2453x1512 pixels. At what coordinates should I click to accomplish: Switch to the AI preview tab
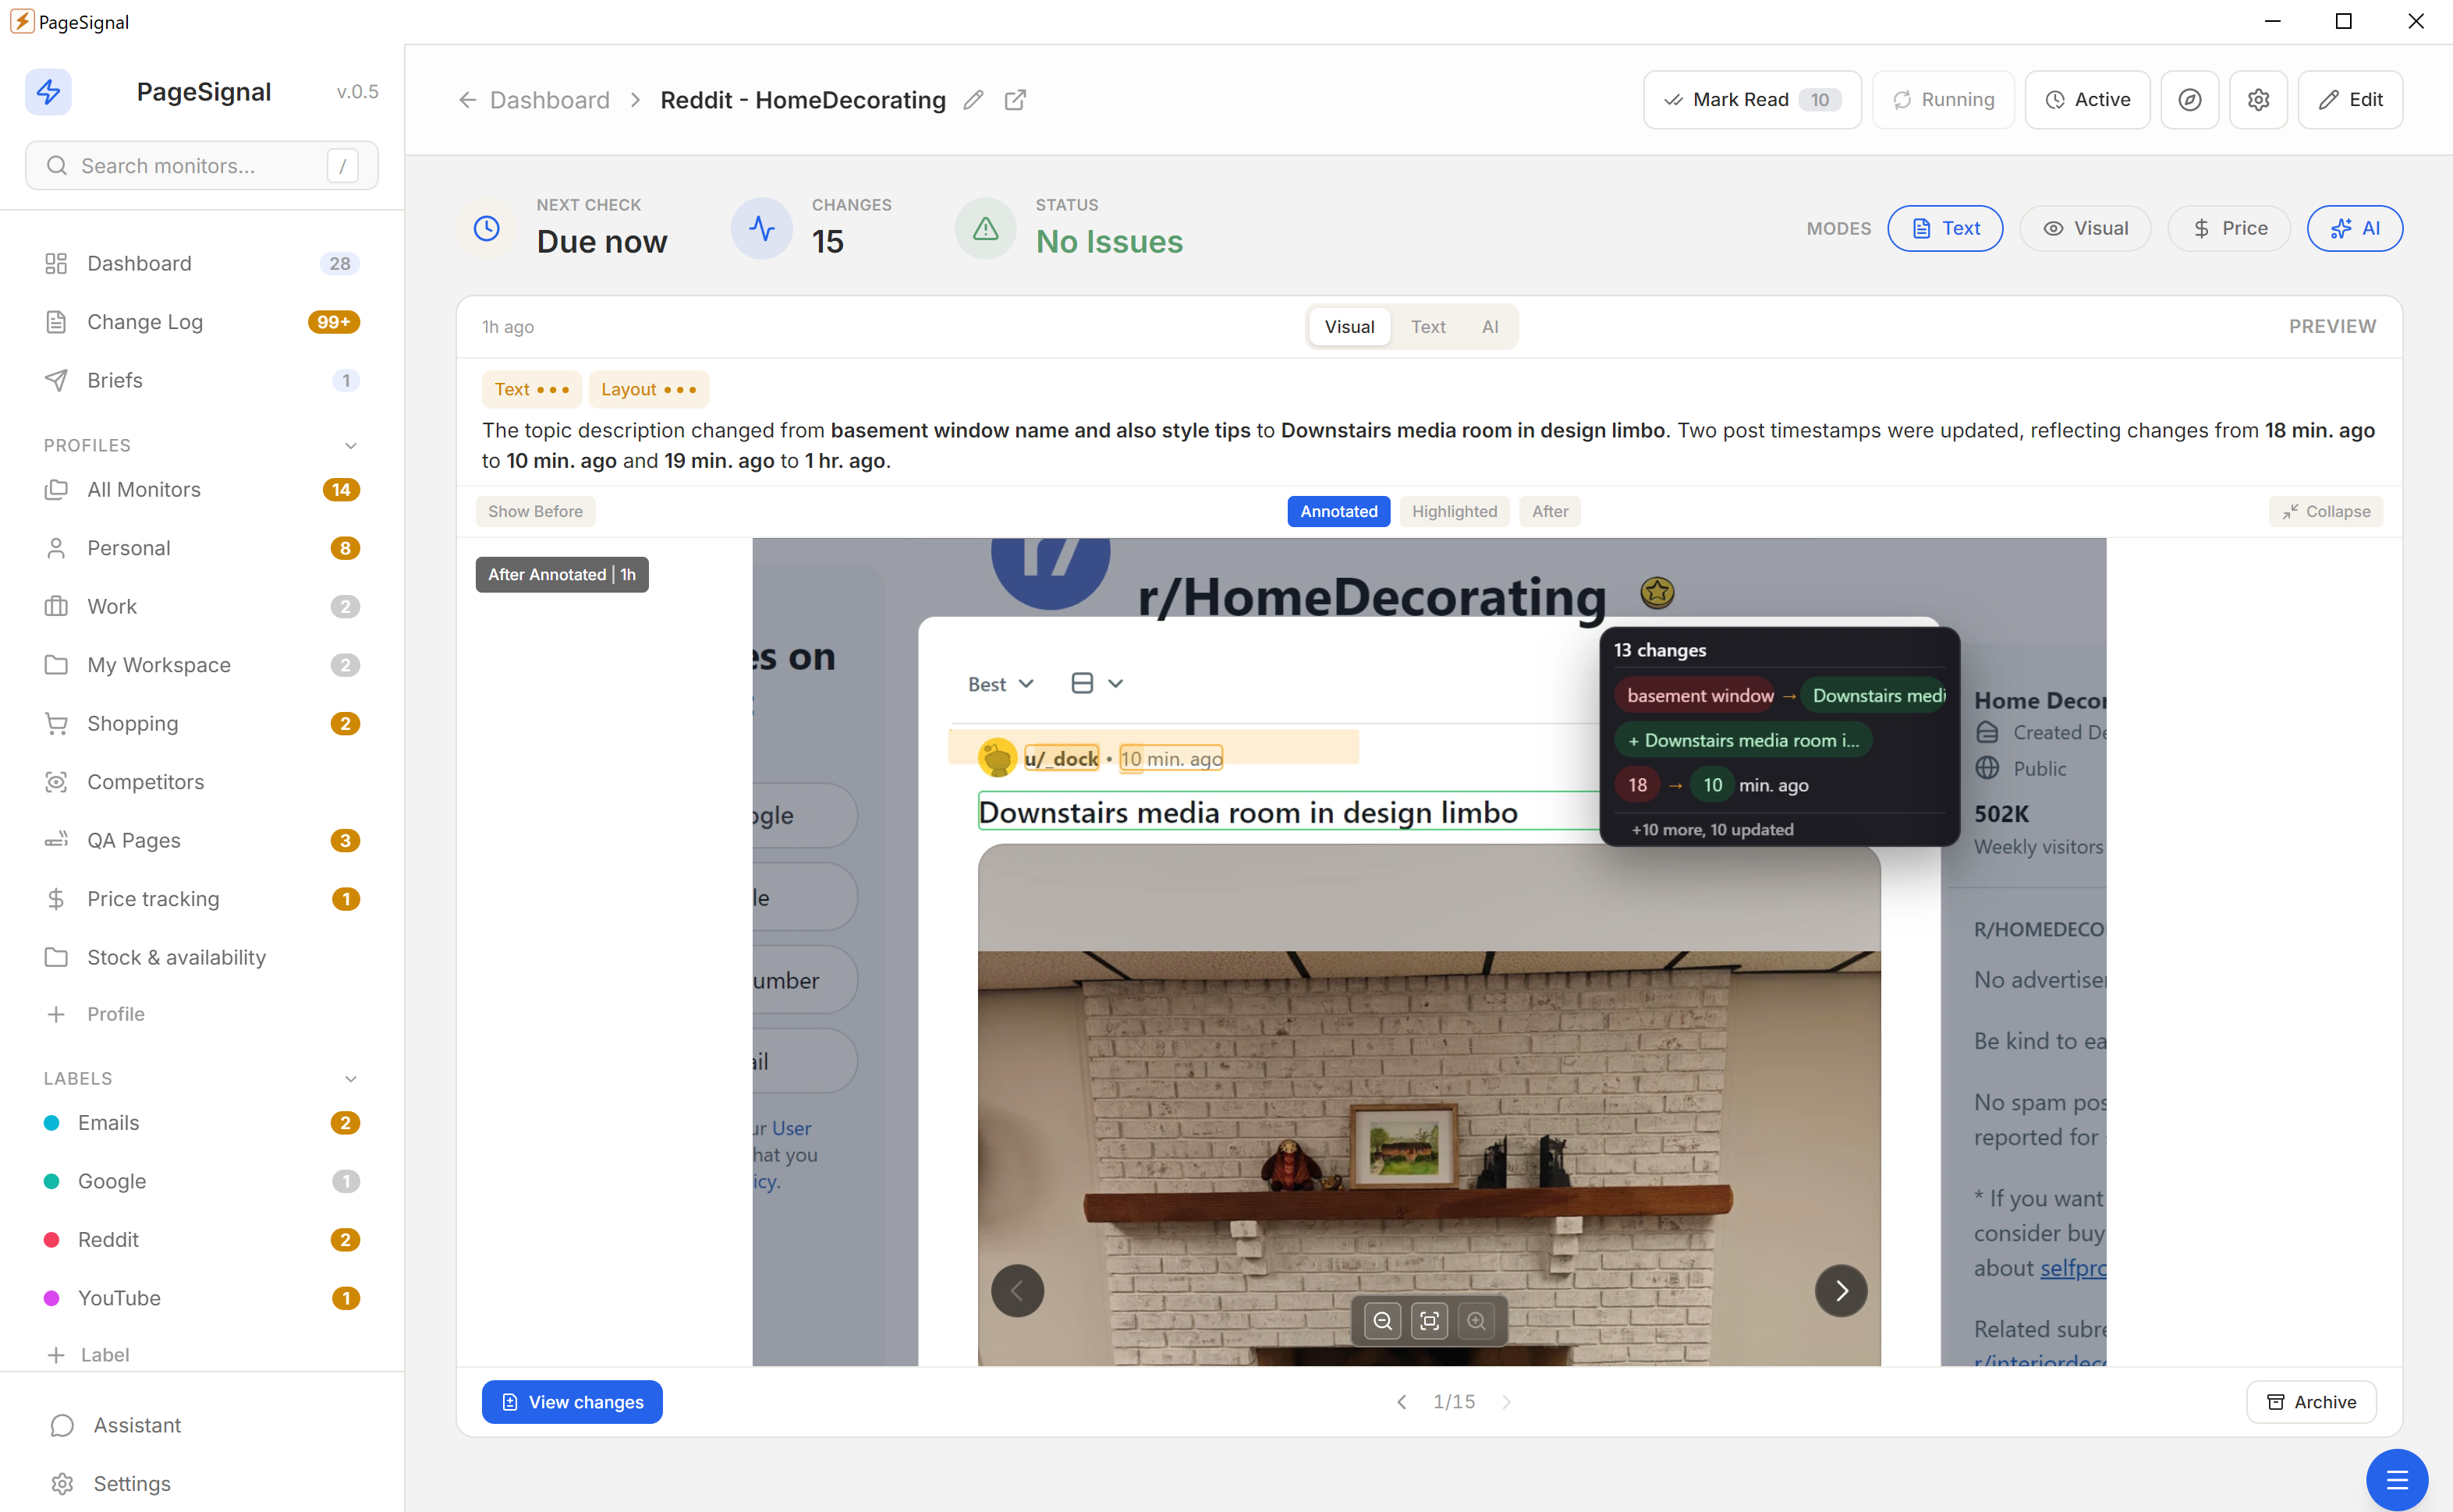tap(1490, 327)
